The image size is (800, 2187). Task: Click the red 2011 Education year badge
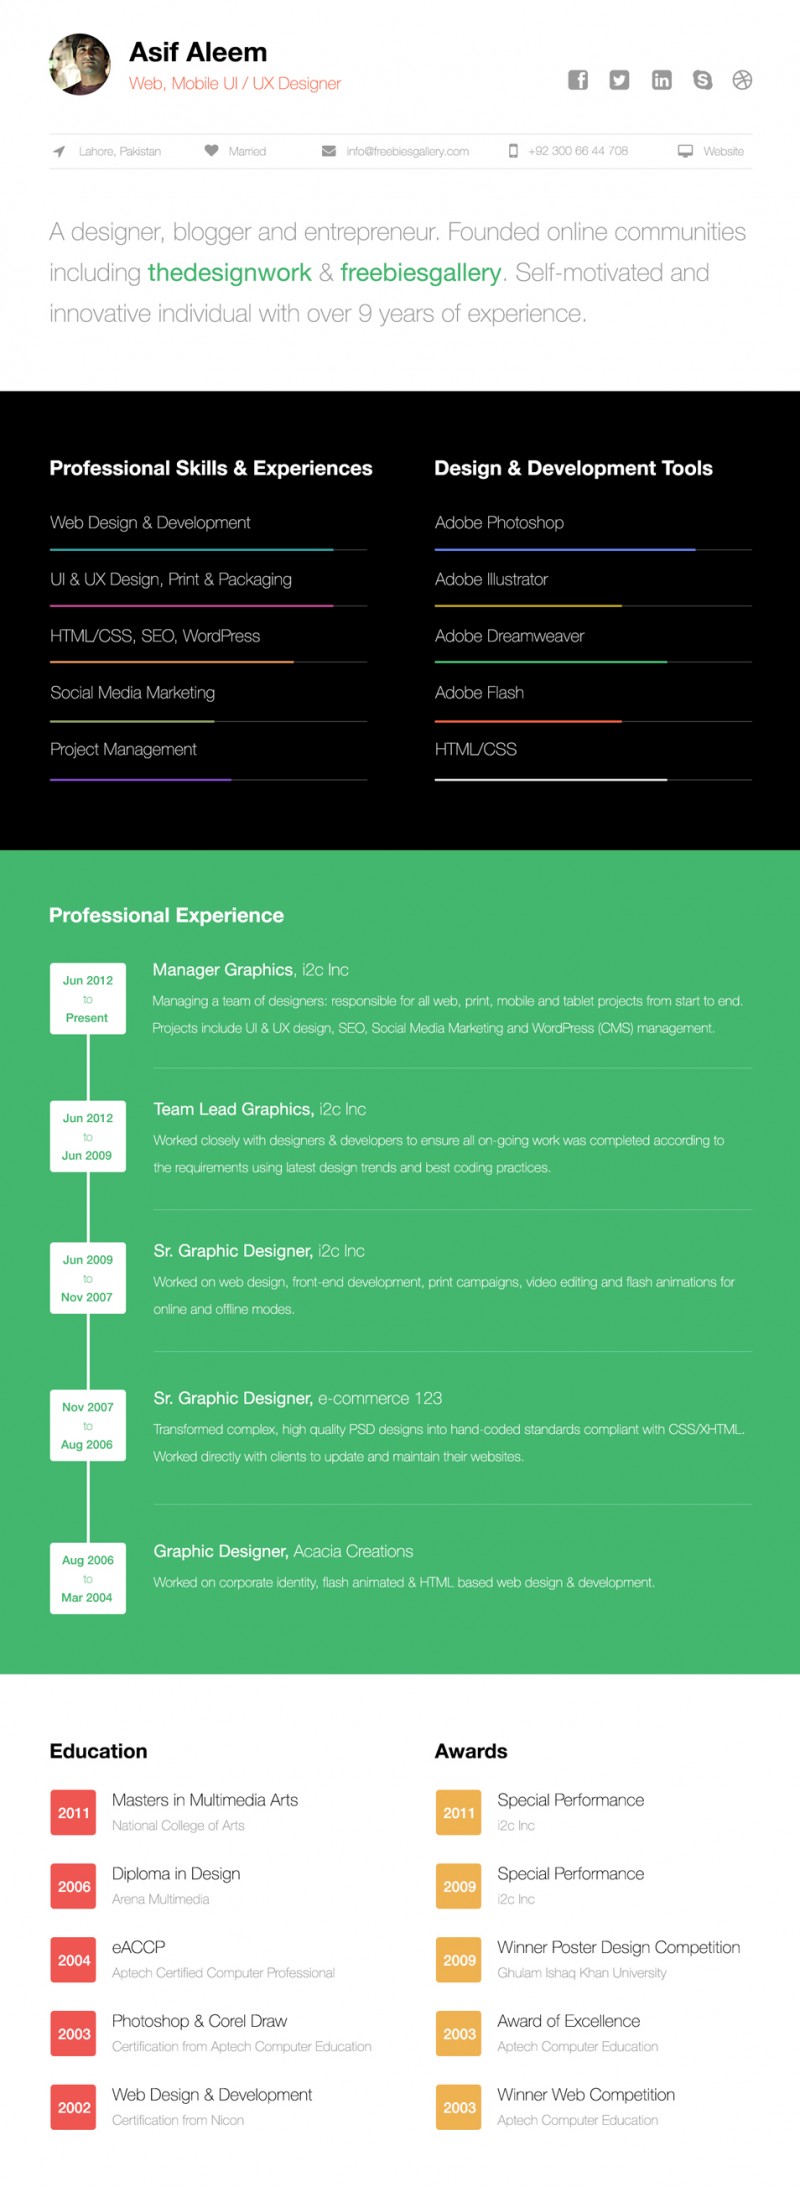[x=74, y=1812]
